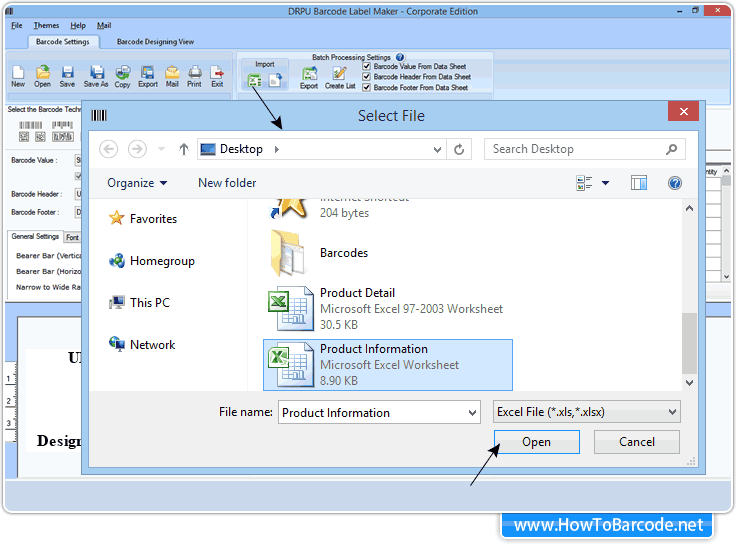Click the Copy toolbar icon
This screenshot has height=545, width=736.
[123, 77]
